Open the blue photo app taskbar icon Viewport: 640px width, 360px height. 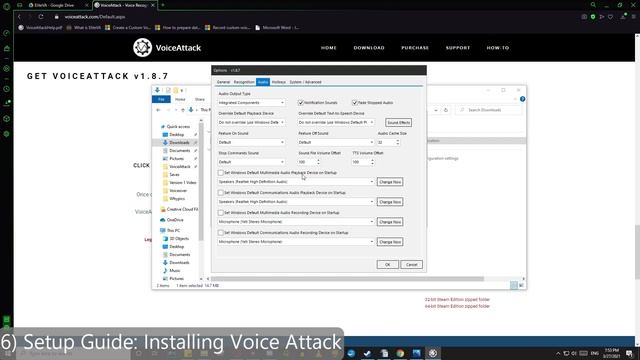tap(416, 353)
